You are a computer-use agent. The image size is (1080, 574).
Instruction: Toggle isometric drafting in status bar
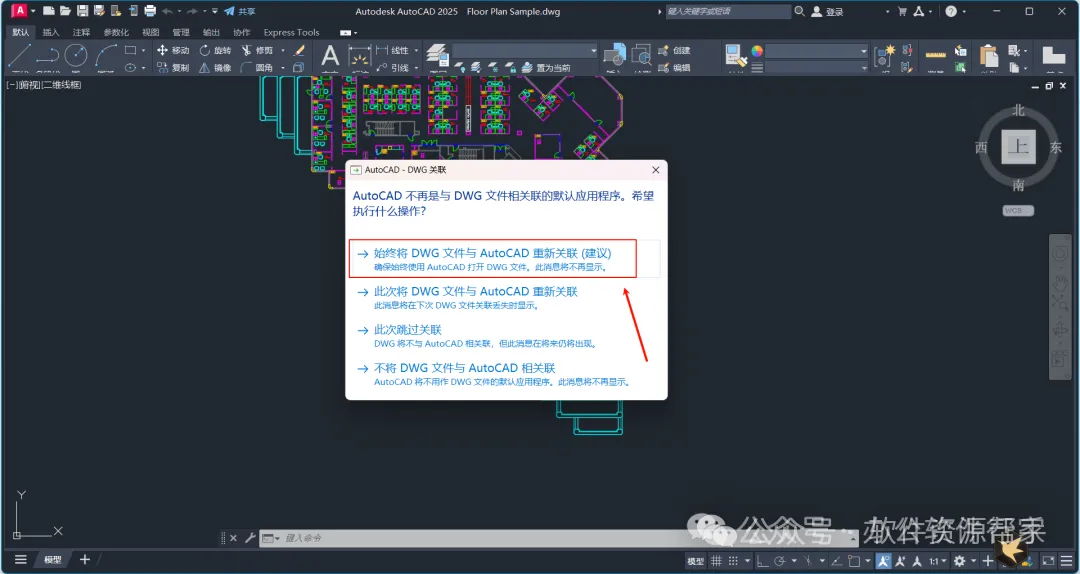tap(809, 561)
